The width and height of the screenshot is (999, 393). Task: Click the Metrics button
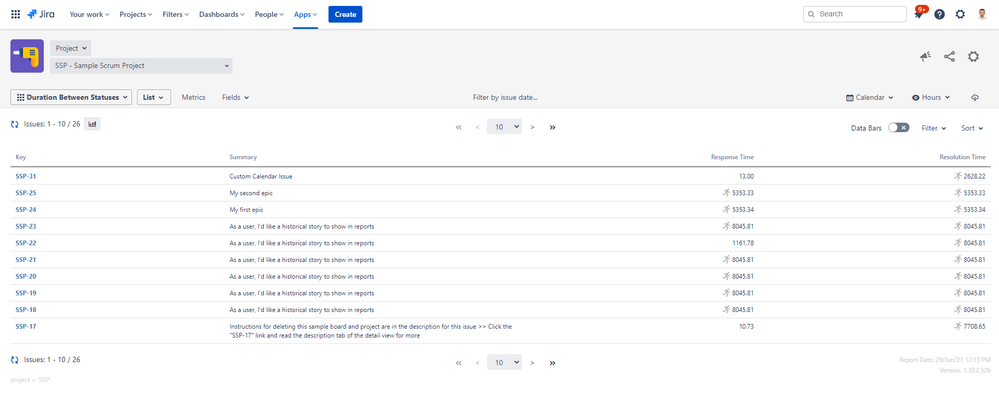[x=194, y=97]
